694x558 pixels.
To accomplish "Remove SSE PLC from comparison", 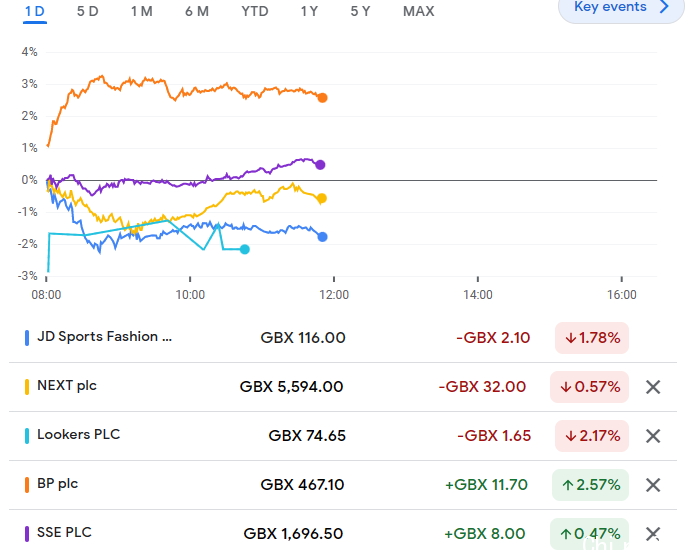I will [x=653, y=534].
